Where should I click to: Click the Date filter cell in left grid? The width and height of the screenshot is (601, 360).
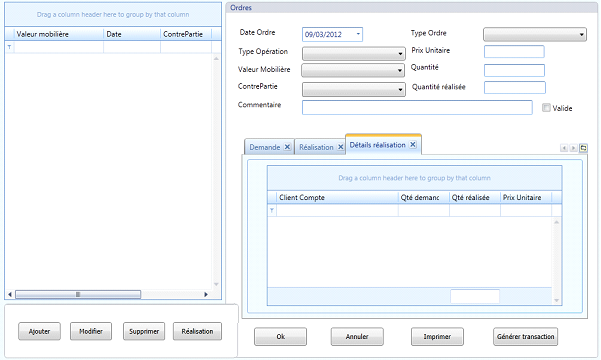tap(132, 47)
